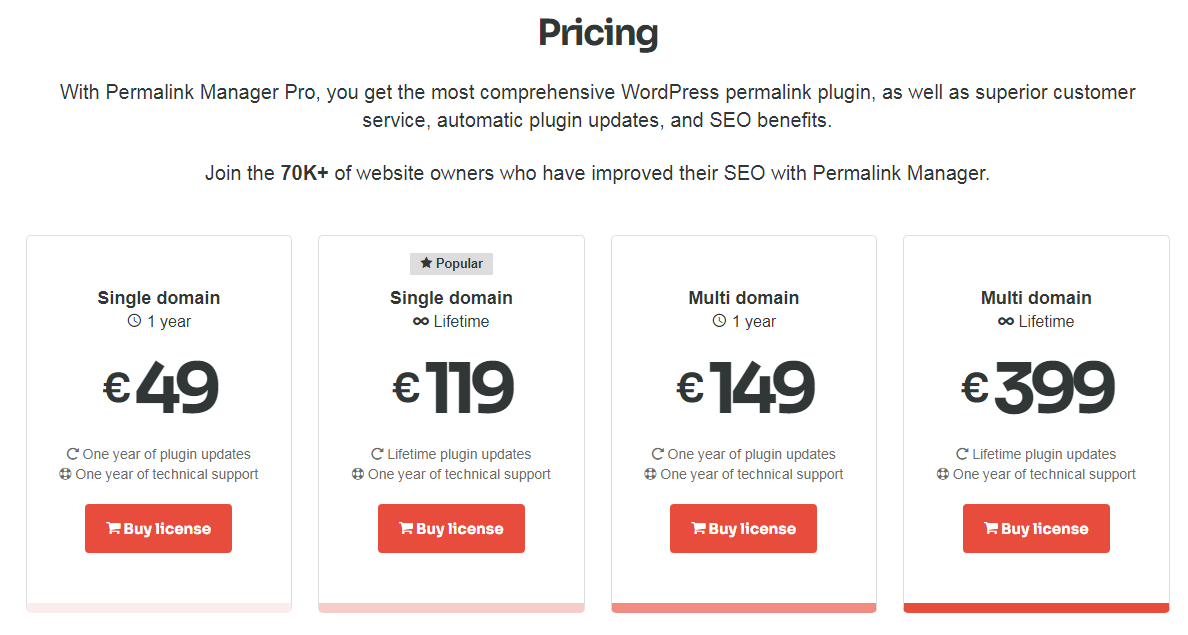Click the Pricing heading
Viewport: 1188px width, 635px height.
(598, 33)
